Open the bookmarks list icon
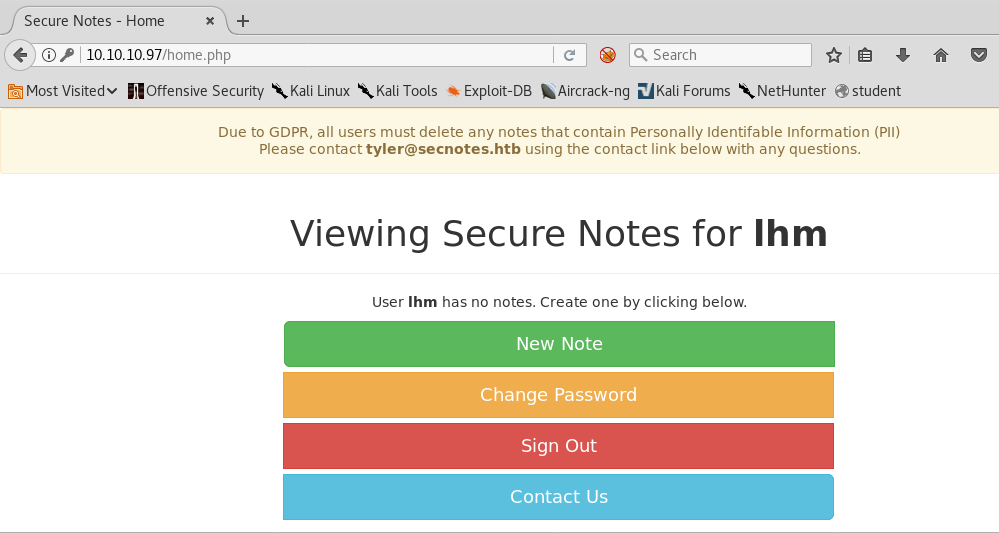999x533 pixels. (866, 55)
